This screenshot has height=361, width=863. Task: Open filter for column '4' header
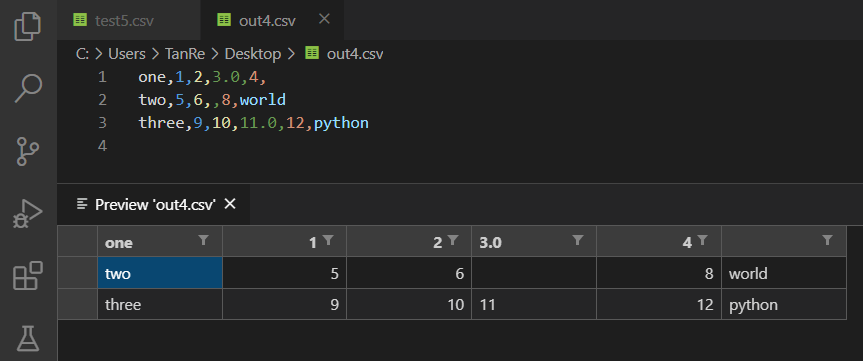[702, 240]
